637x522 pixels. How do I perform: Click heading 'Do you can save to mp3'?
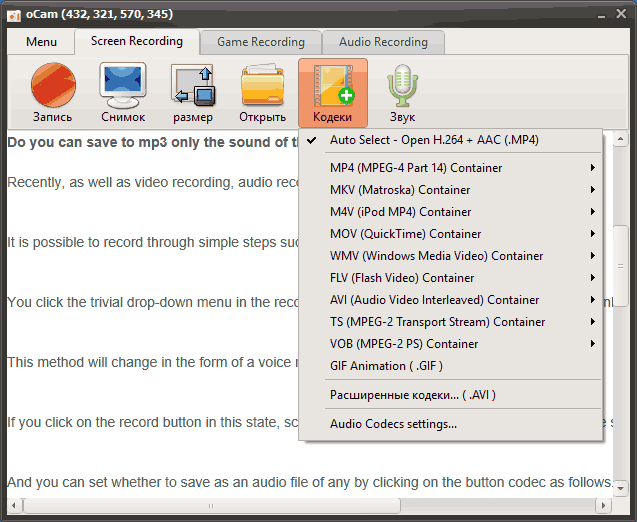coord(153,142)
